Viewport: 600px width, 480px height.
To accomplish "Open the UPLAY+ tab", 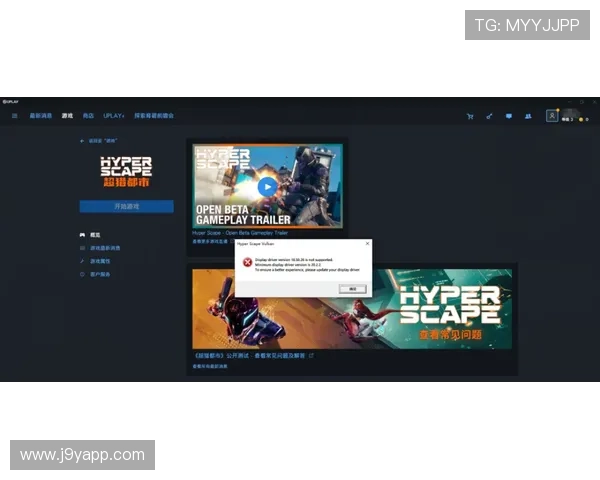I will pyautogui.click(x=113, y=116).
